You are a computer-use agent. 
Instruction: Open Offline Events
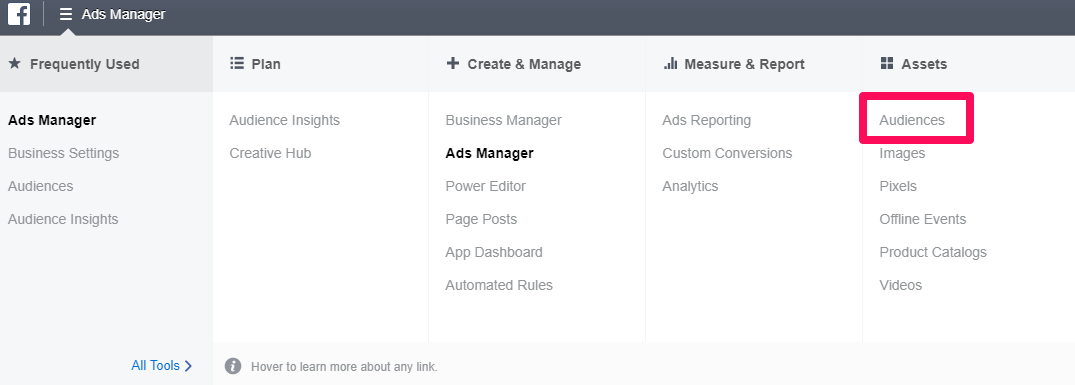[x=923, y=219]
